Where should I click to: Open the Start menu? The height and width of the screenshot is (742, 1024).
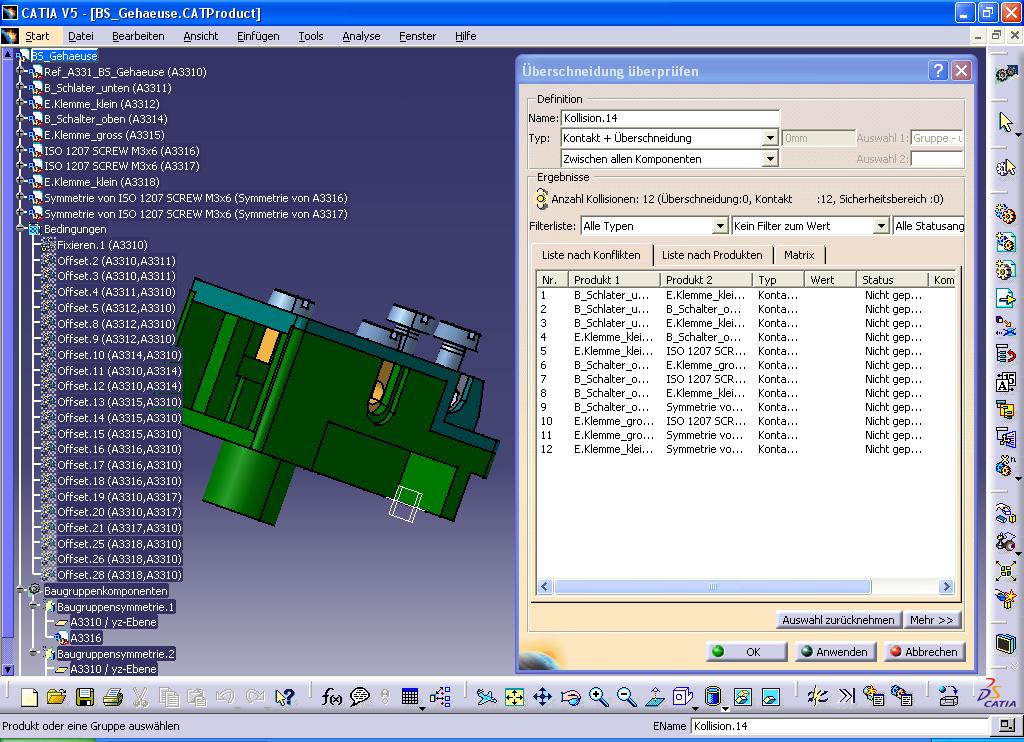click(x=37, y=36)
